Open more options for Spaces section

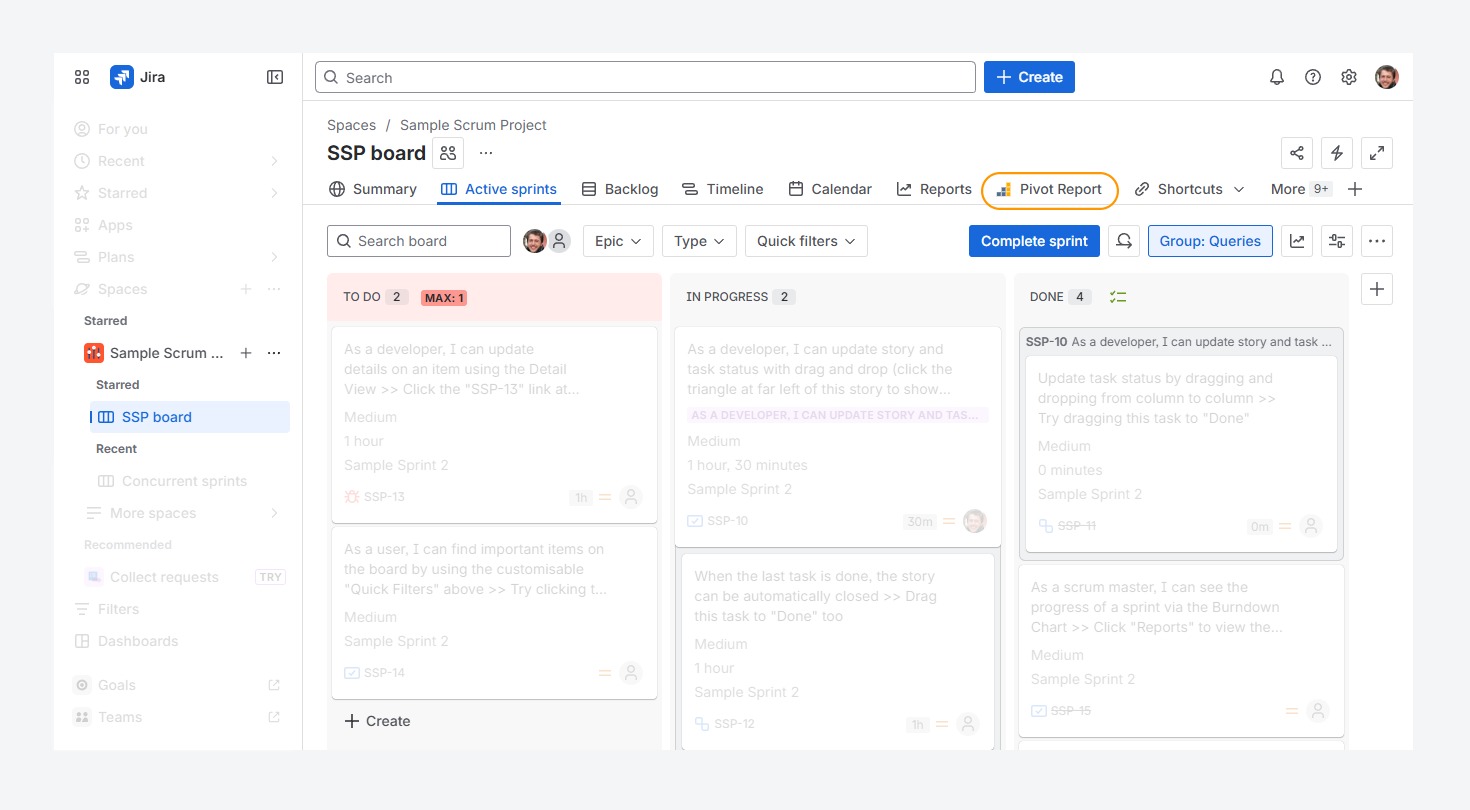pos(274,289)
